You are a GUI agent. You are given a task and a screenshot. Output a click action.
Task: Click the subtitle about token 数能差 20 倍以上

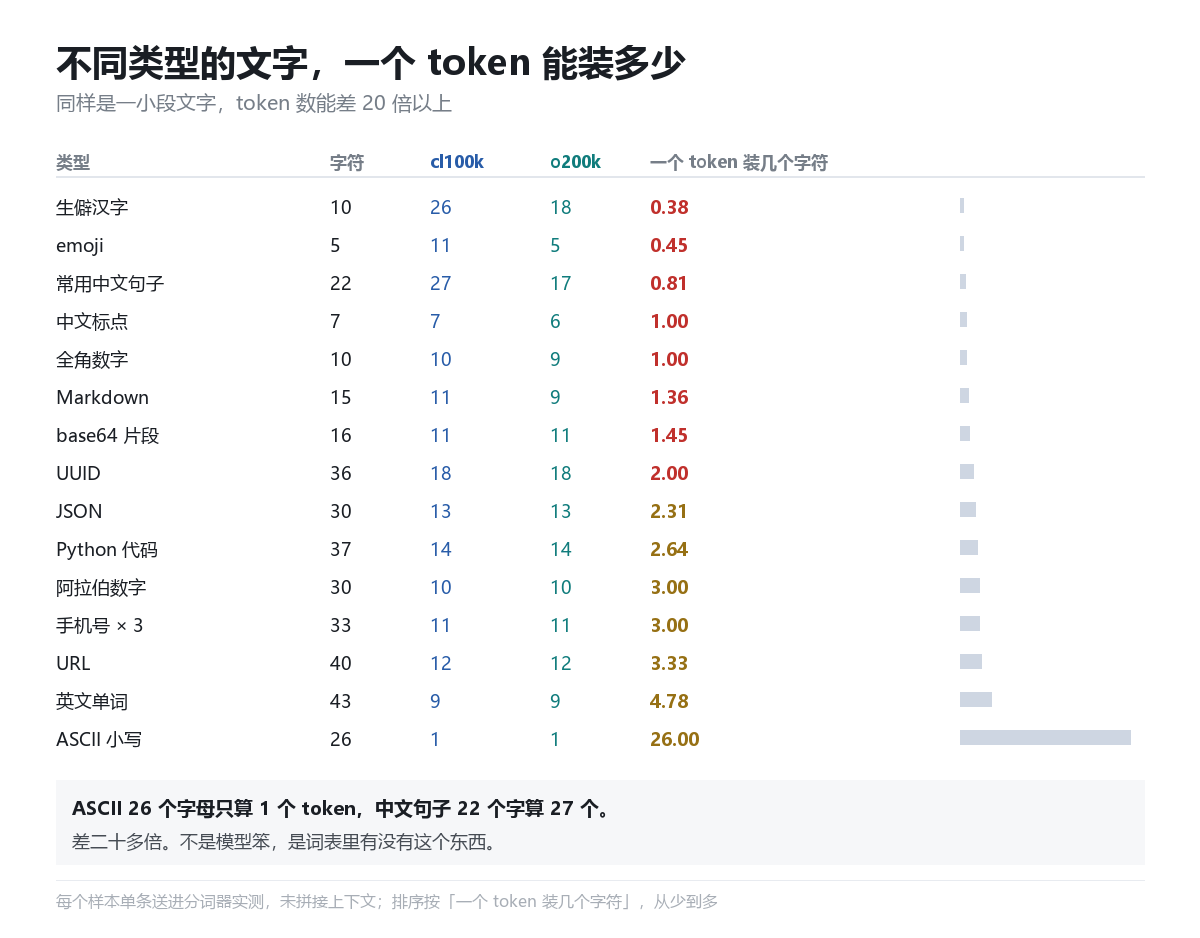coord(254,104)
